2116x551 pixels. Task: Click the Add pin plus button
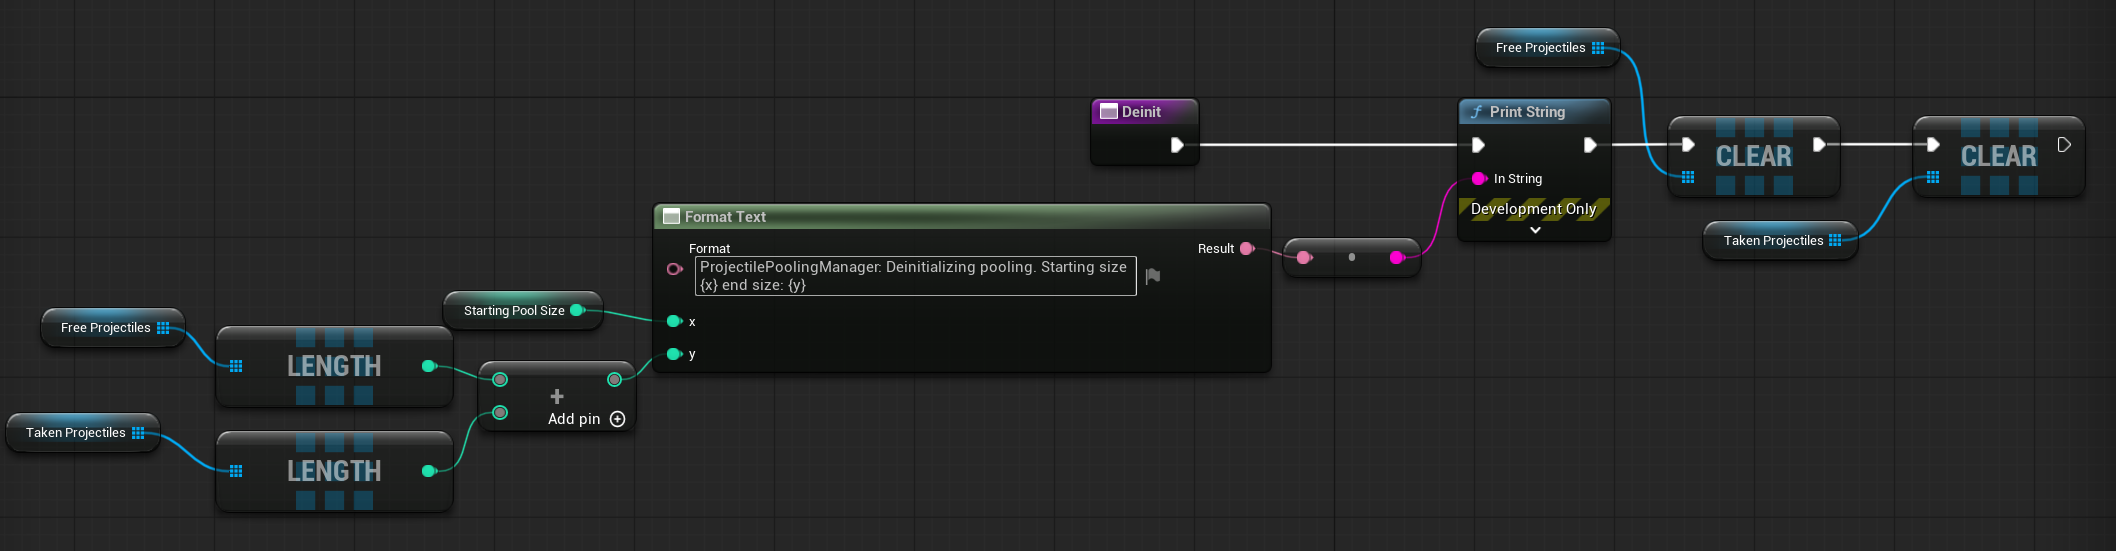pyautogui.click(x=617, y=419)
